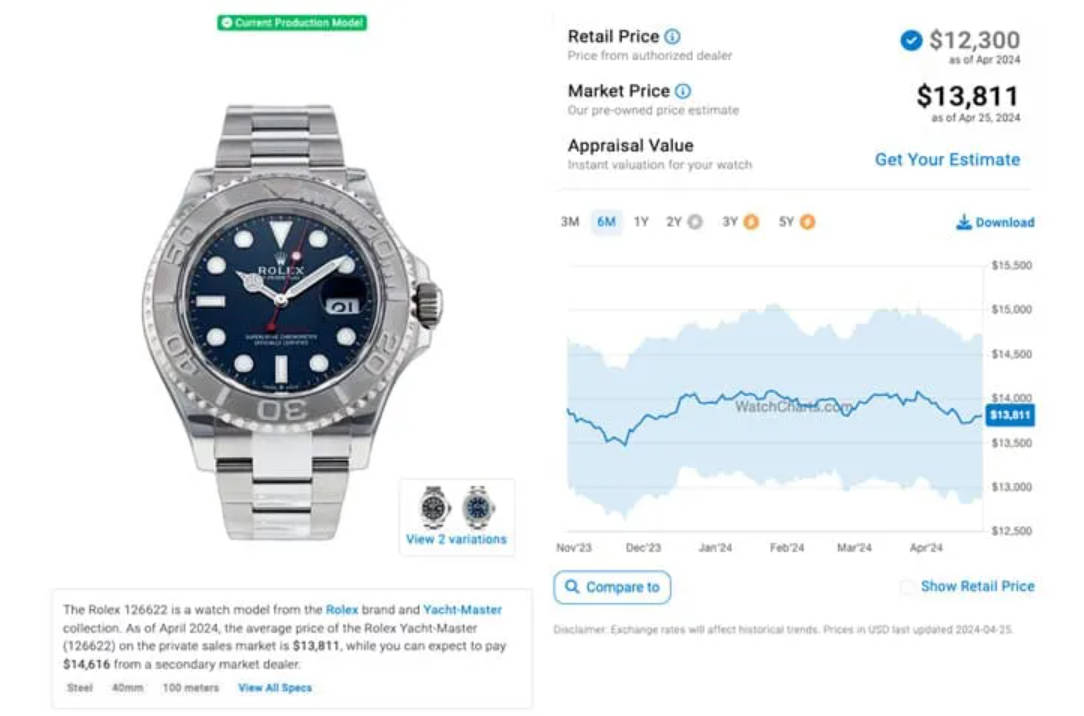Click the black dial variation thumbnail
The image size is (1084, 716).
[434, 506]
